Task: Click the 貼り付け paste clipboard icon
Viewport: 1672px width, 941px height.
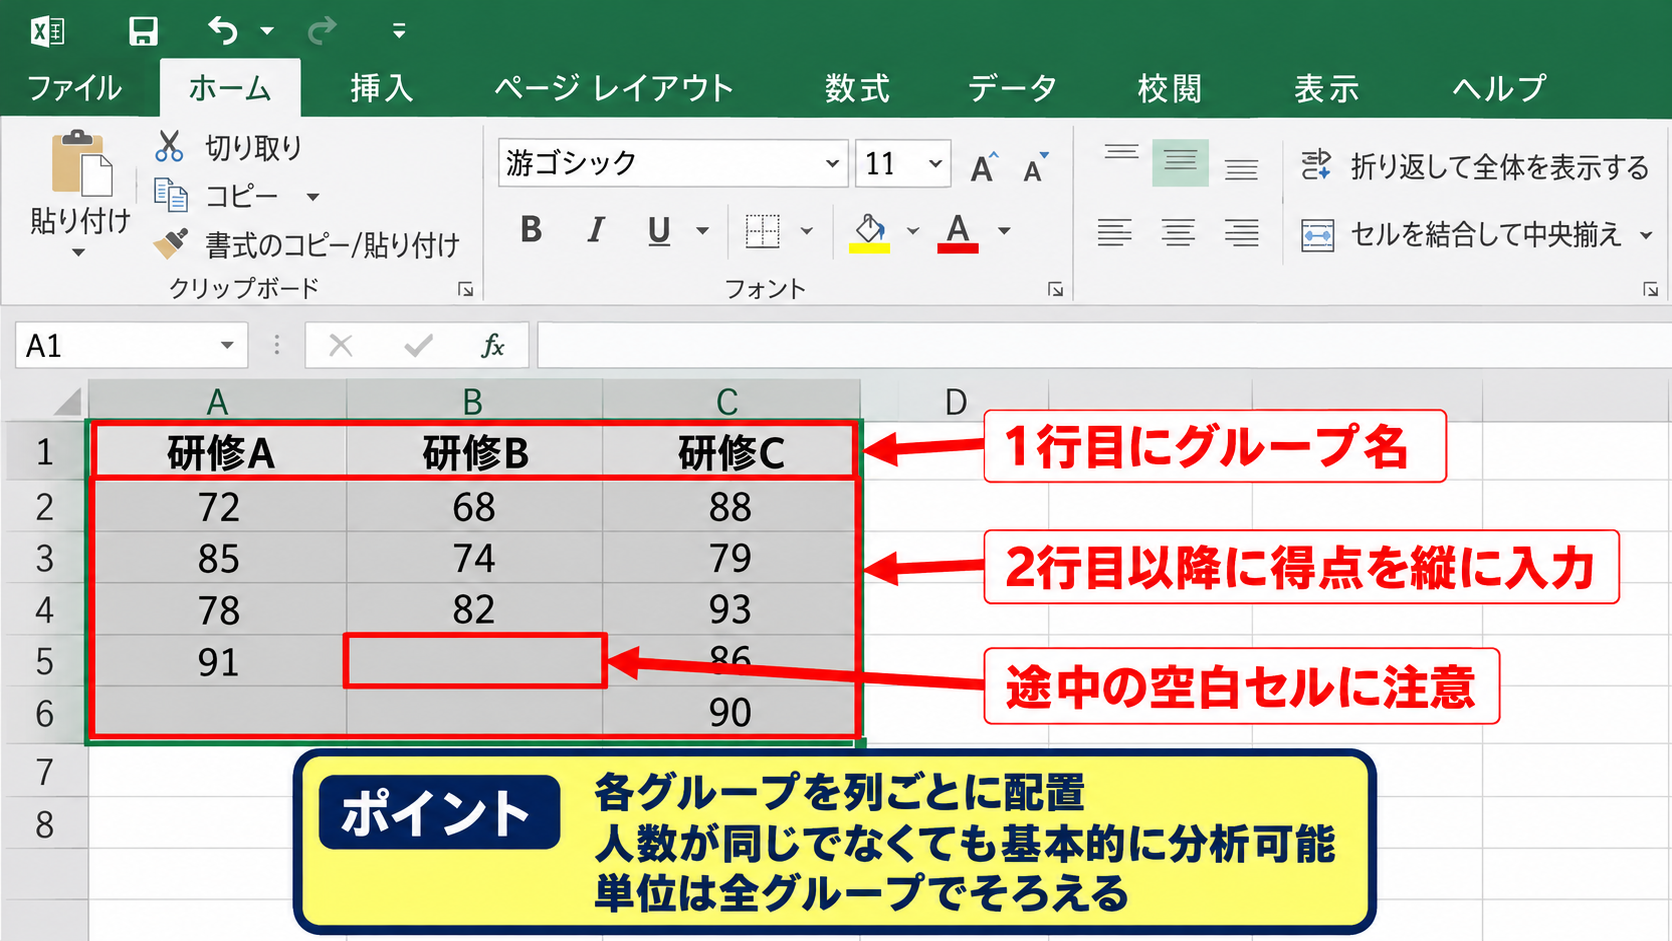Action: pyautogui.click(x=82, y=163)
